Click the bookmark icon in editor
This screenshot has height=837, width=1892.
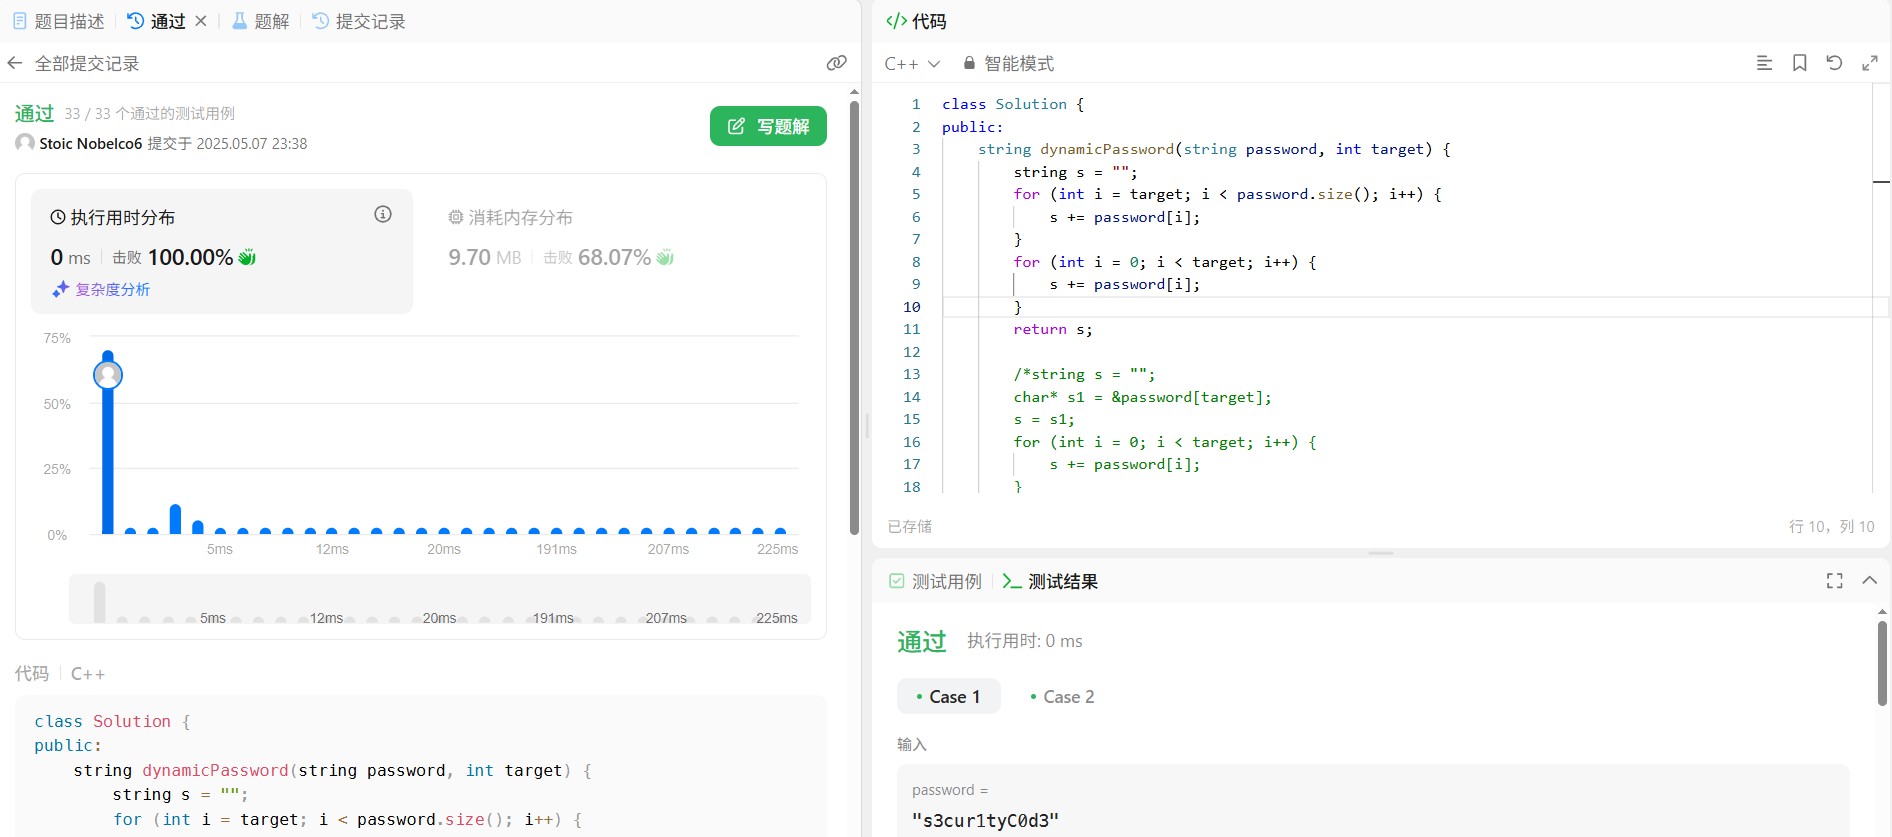(1799, 63)
